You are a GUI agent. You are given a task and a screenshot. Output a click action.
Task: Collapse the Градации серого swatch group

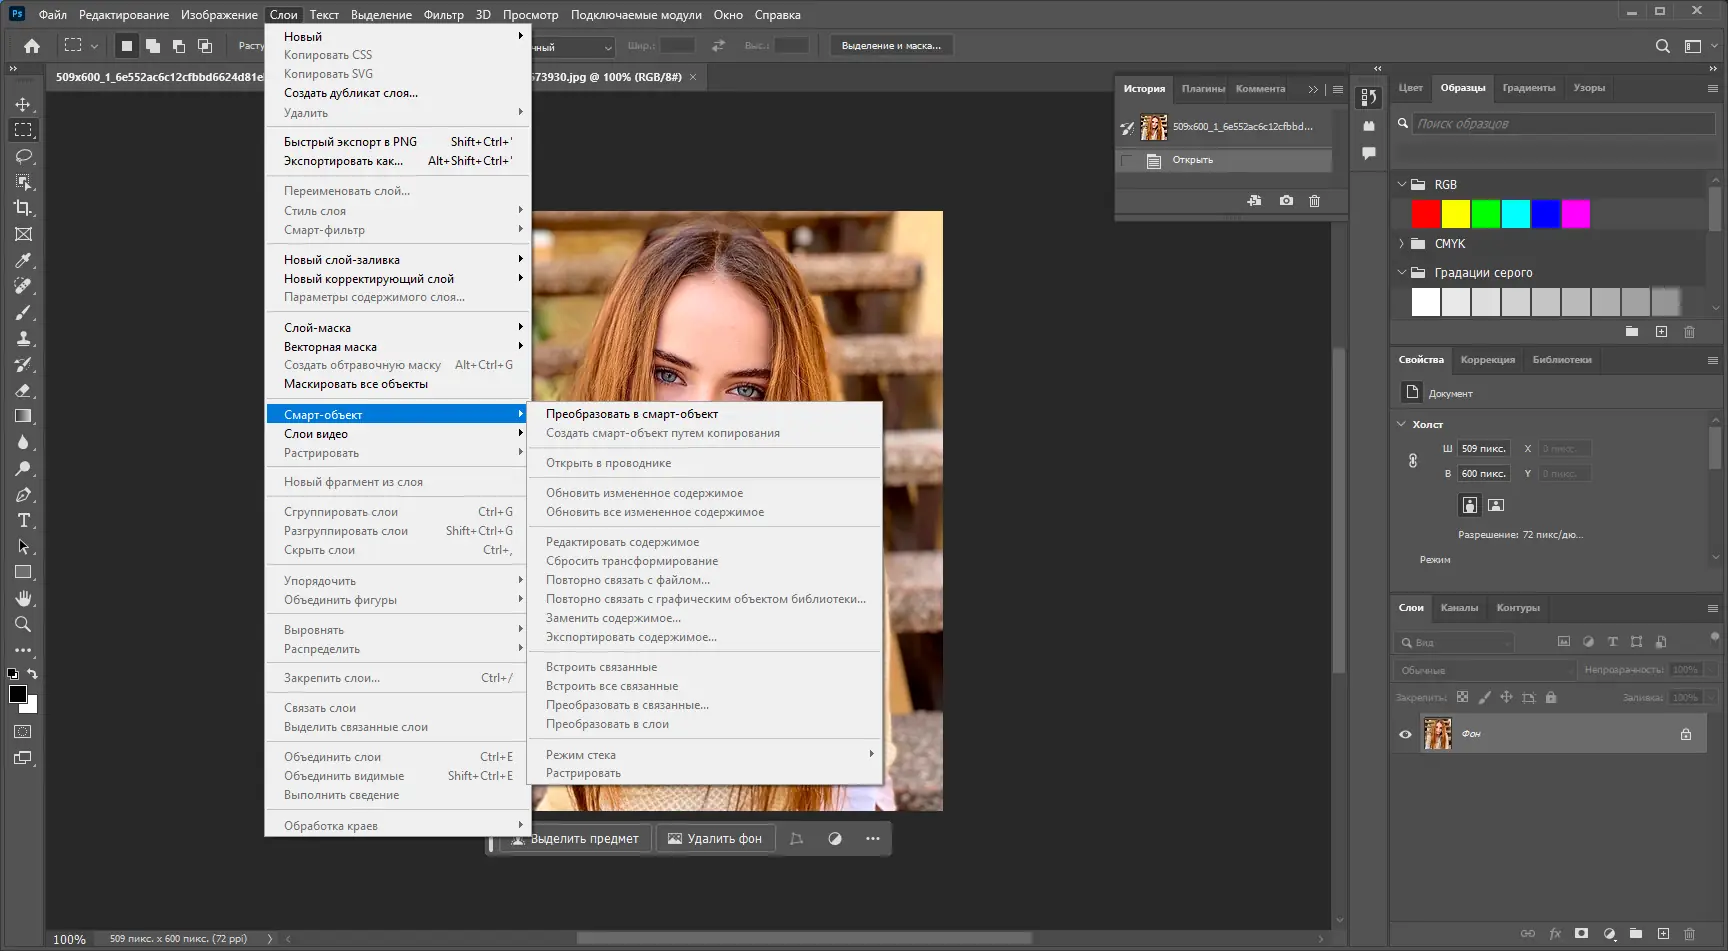tap(1402, 273)
